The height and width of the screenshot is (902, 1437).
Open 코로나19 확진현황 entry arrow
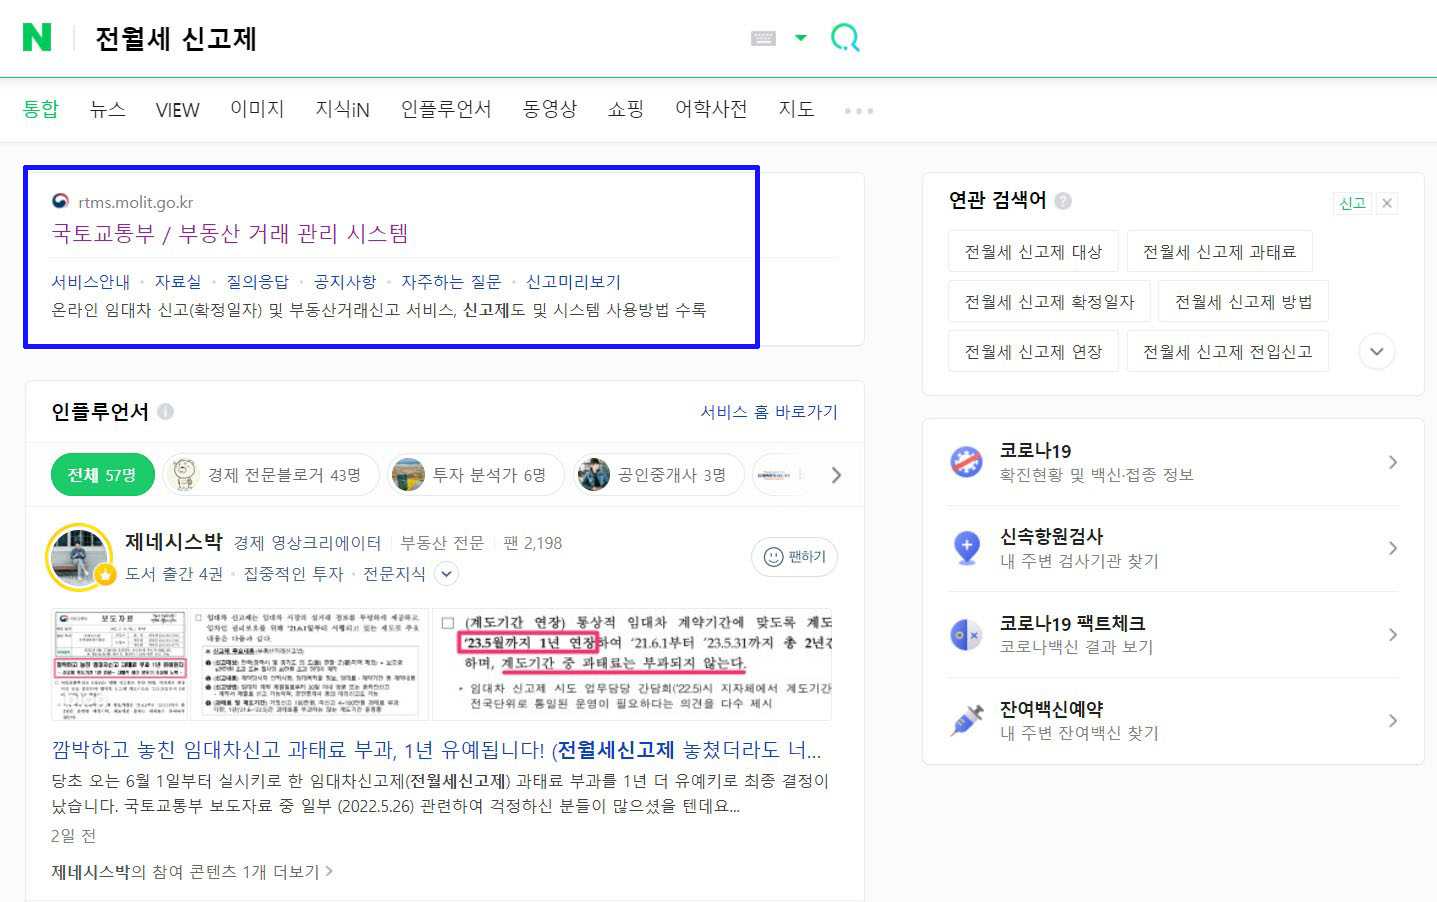point(1393,462)
